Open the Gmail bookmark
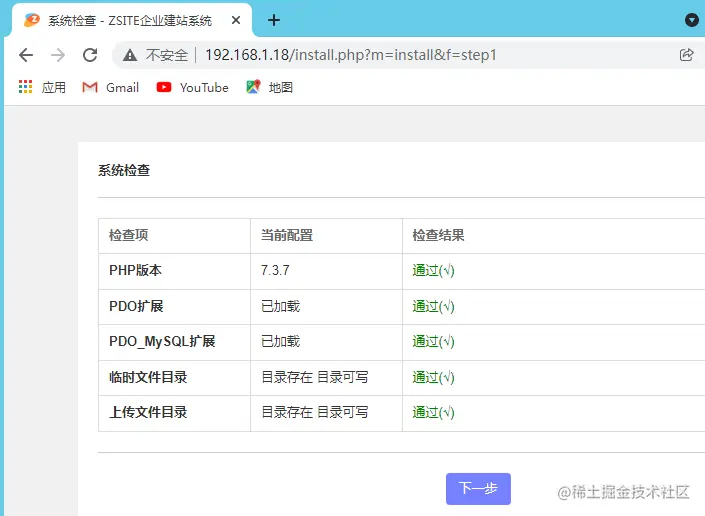 (x=111, y=87)
